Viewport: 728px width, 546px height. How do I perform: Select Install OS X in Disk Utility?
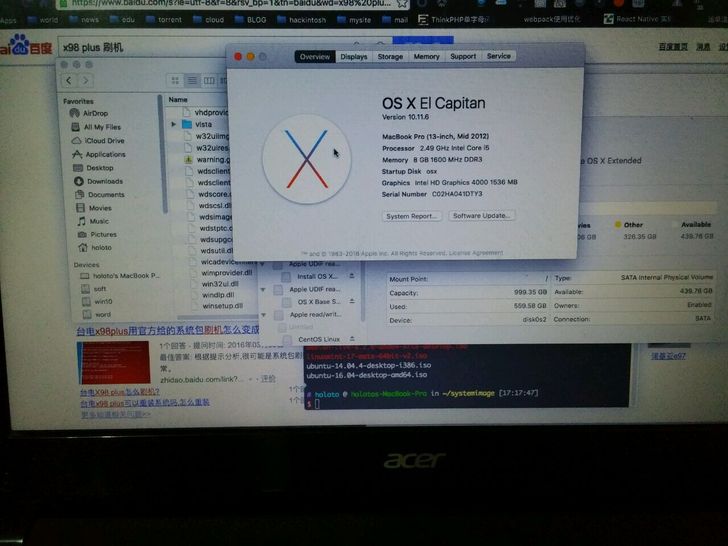coord(317,276)
